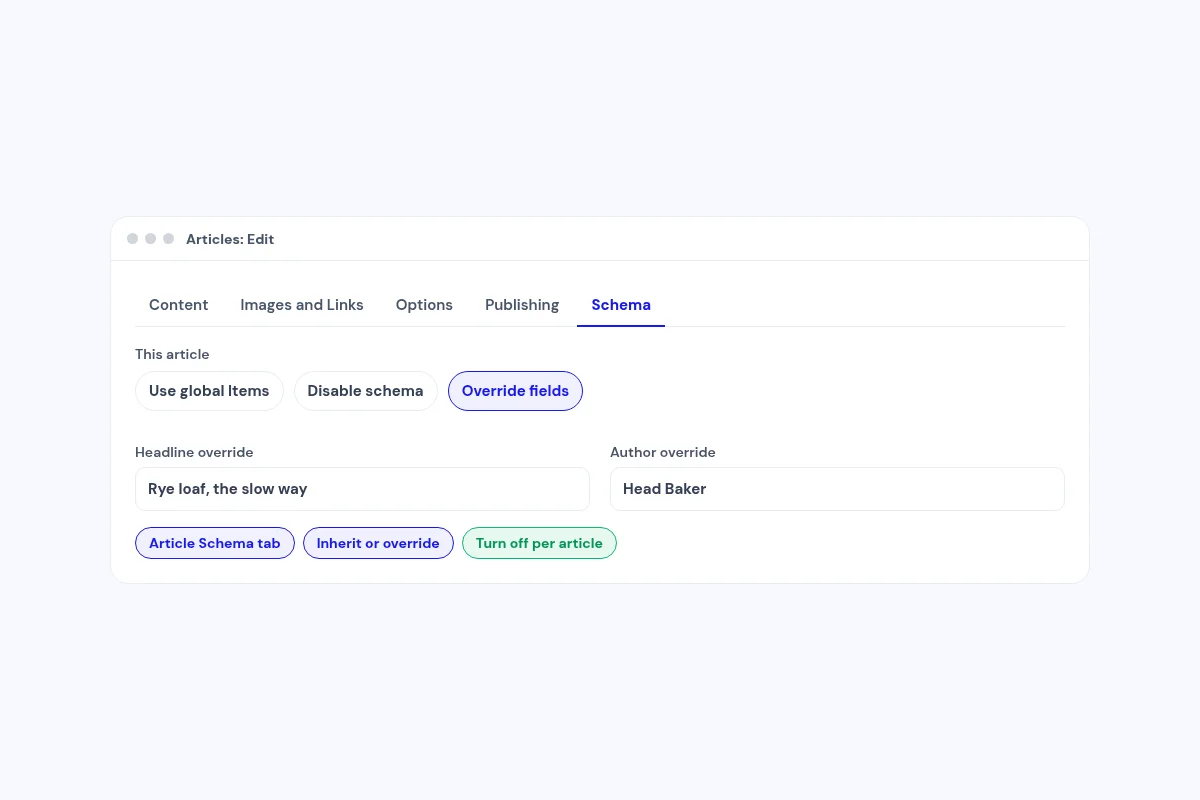
Task: Click the This article label
Action: coord(172,354)
